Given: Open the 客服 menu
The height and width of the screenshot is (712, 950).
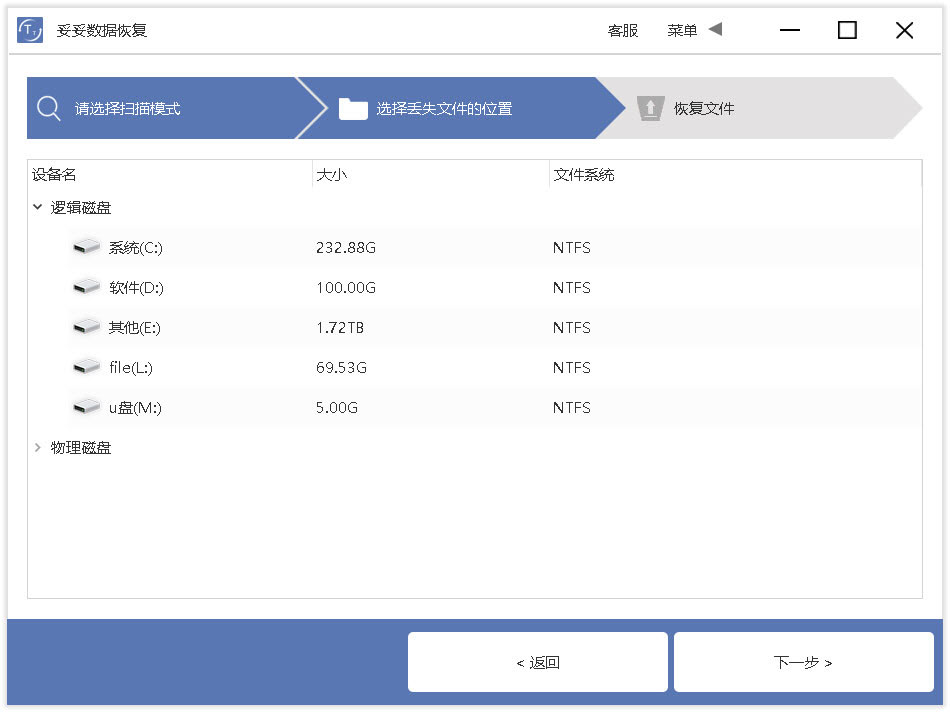Looking at the screenshot, I should [x=623, y=30].
